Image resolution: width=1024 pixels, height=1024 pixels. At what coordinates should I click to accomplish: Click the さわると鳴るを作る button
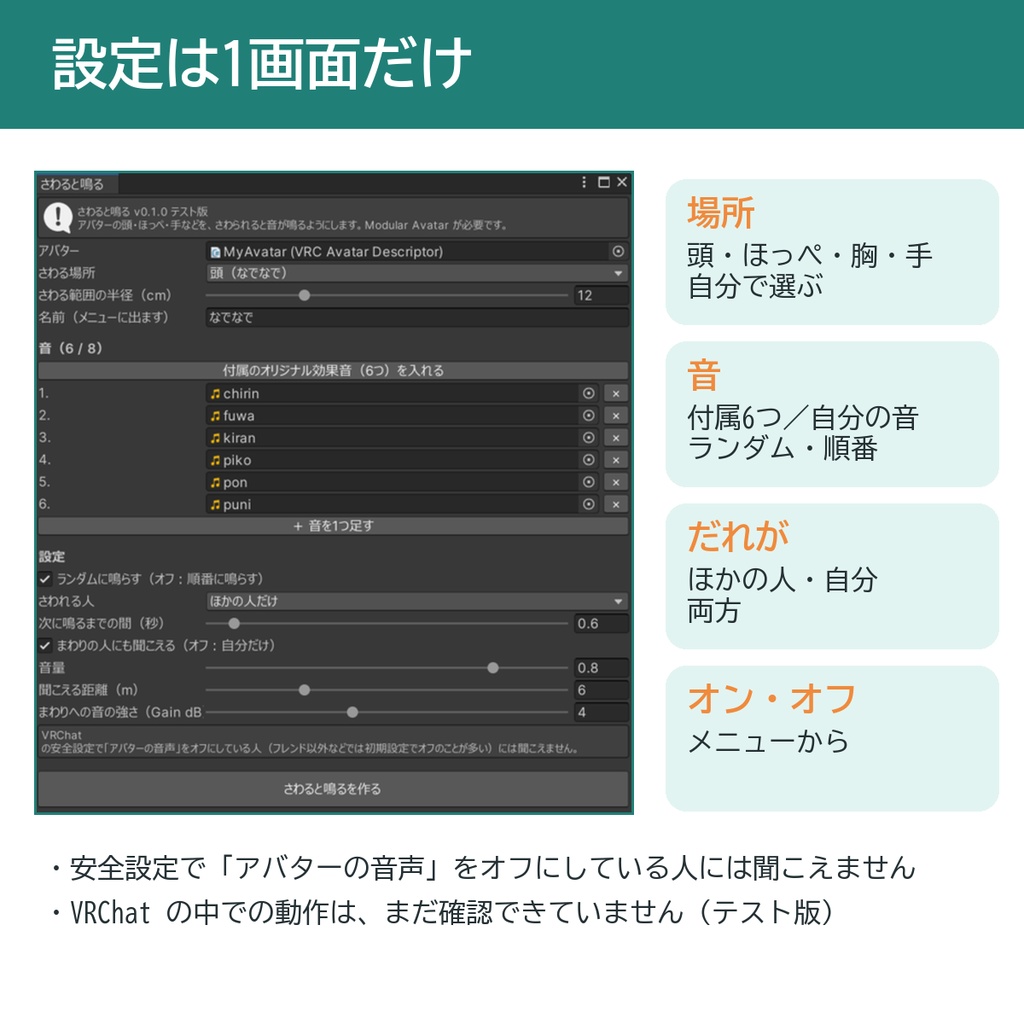(333, 789)
